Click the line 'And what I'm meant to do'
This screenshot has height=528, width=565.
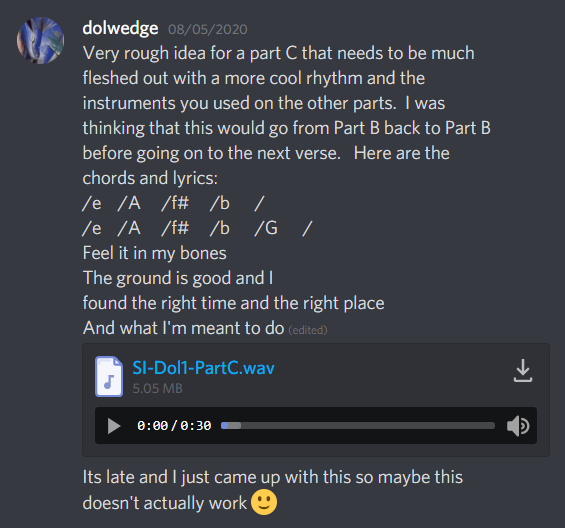coord(183,328)
